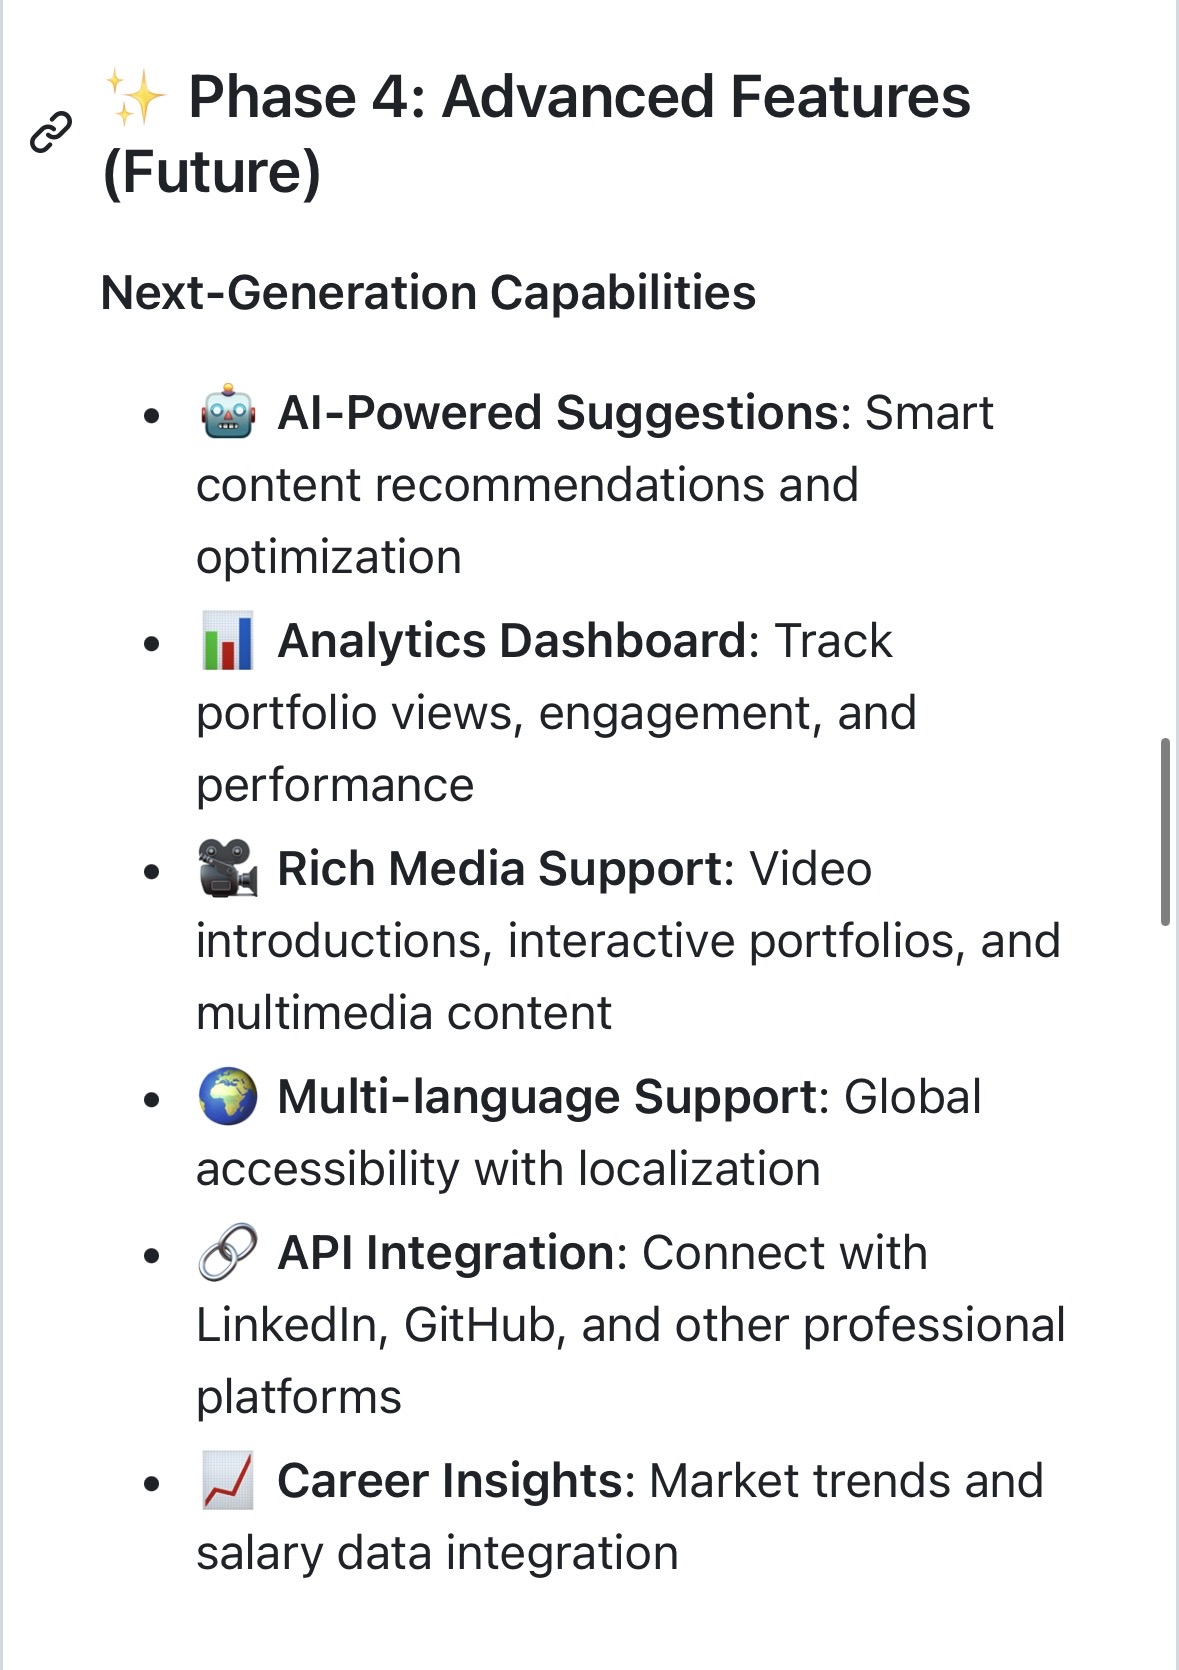Click the heading anchor link icon
Image resolution: width=1179 pixels, height=1670 pixels.
(51, 132)
